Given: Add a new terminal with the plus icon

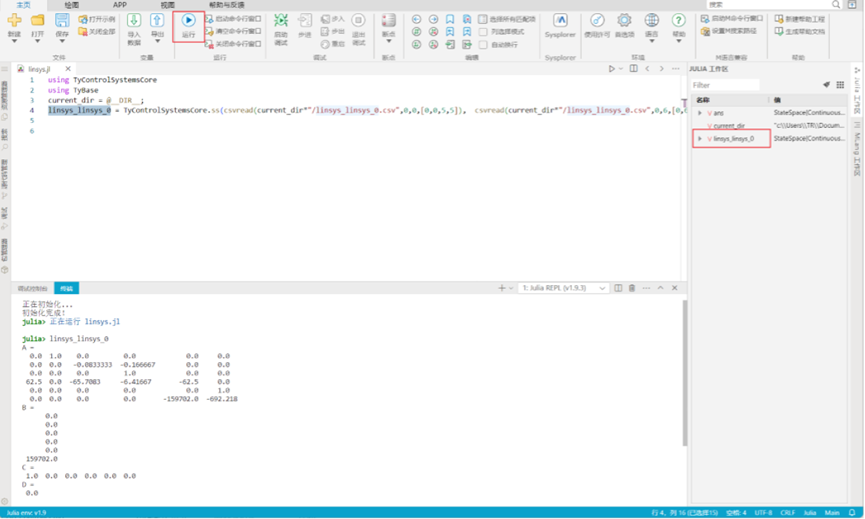Looking at the screenshot, I should click(x=501, y=288).
